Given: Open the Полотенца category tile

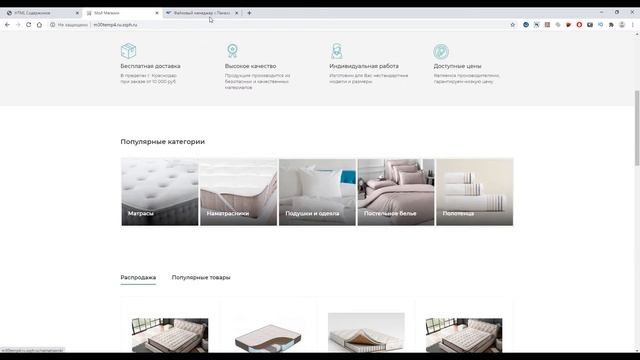Looking at the screenshot, I should coord(475,192).
